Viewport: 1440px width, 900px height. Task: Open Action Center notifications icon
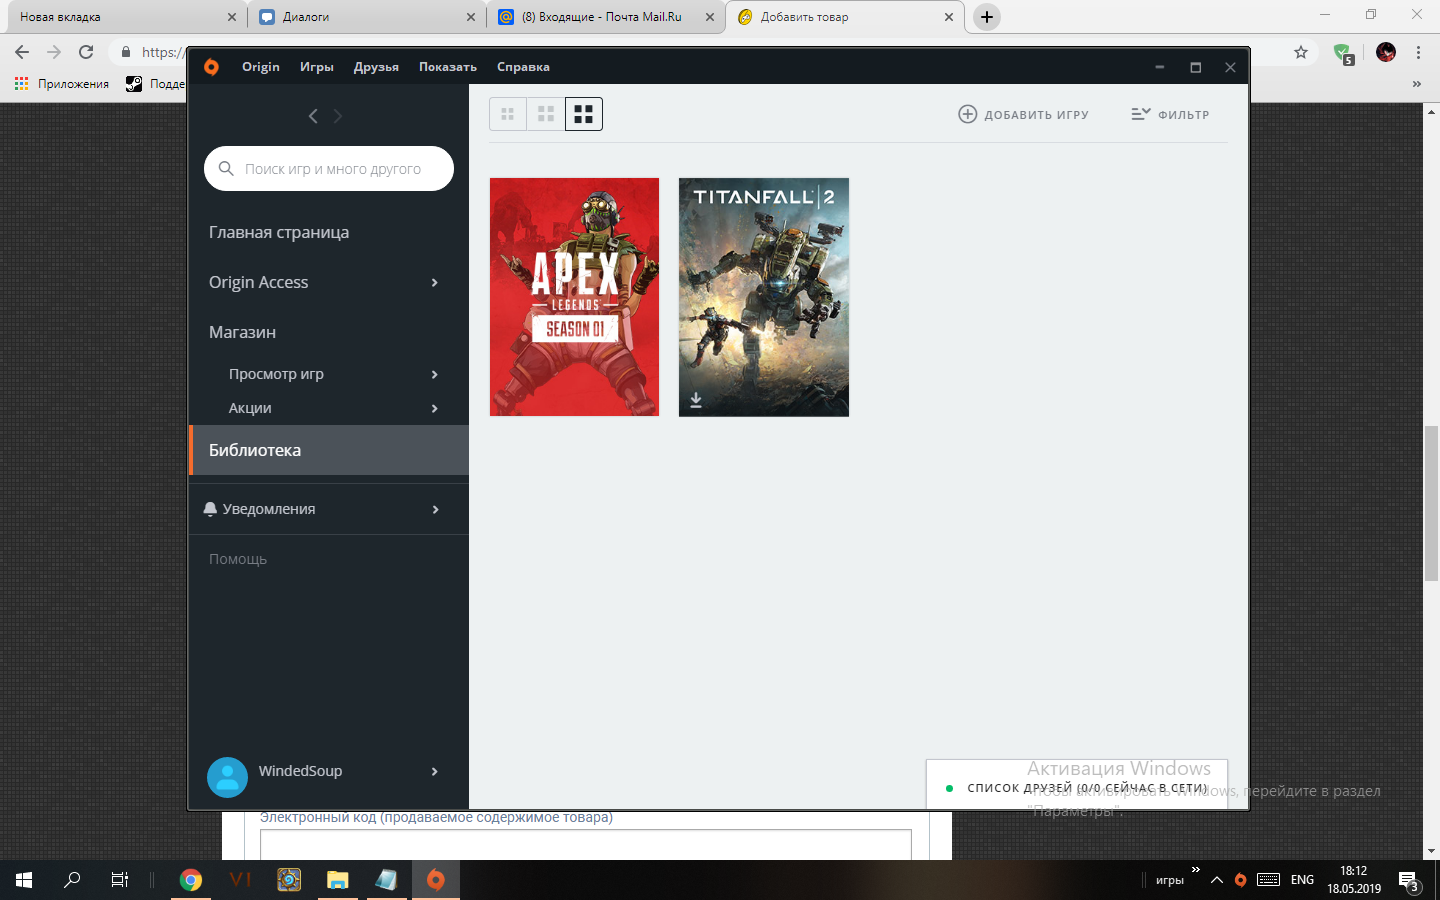(1410, 882)
